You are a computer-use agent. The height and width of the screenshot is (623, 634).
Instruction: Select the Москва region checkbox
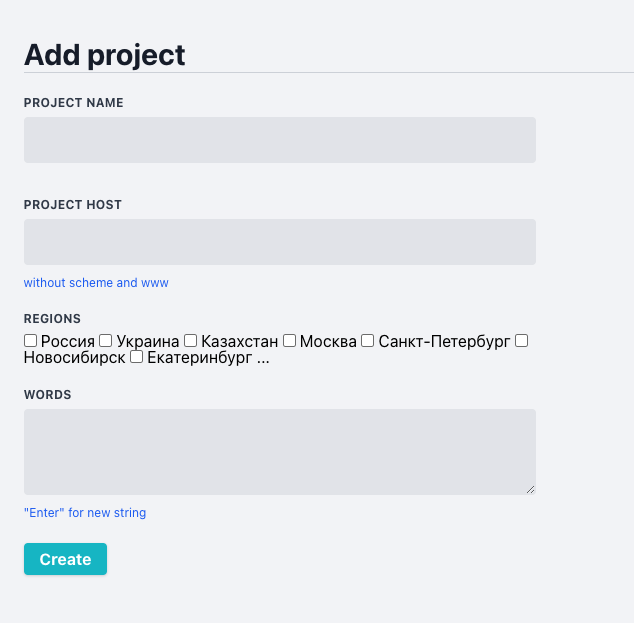coord(290,341)
